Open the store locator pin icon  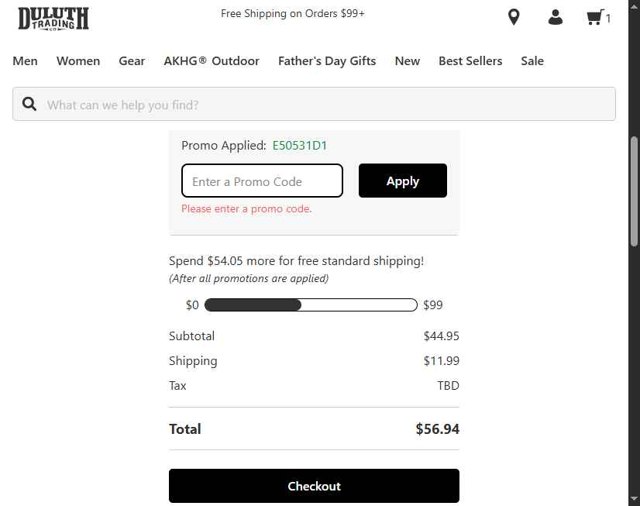pyautogui.click(x=514, y=17)
